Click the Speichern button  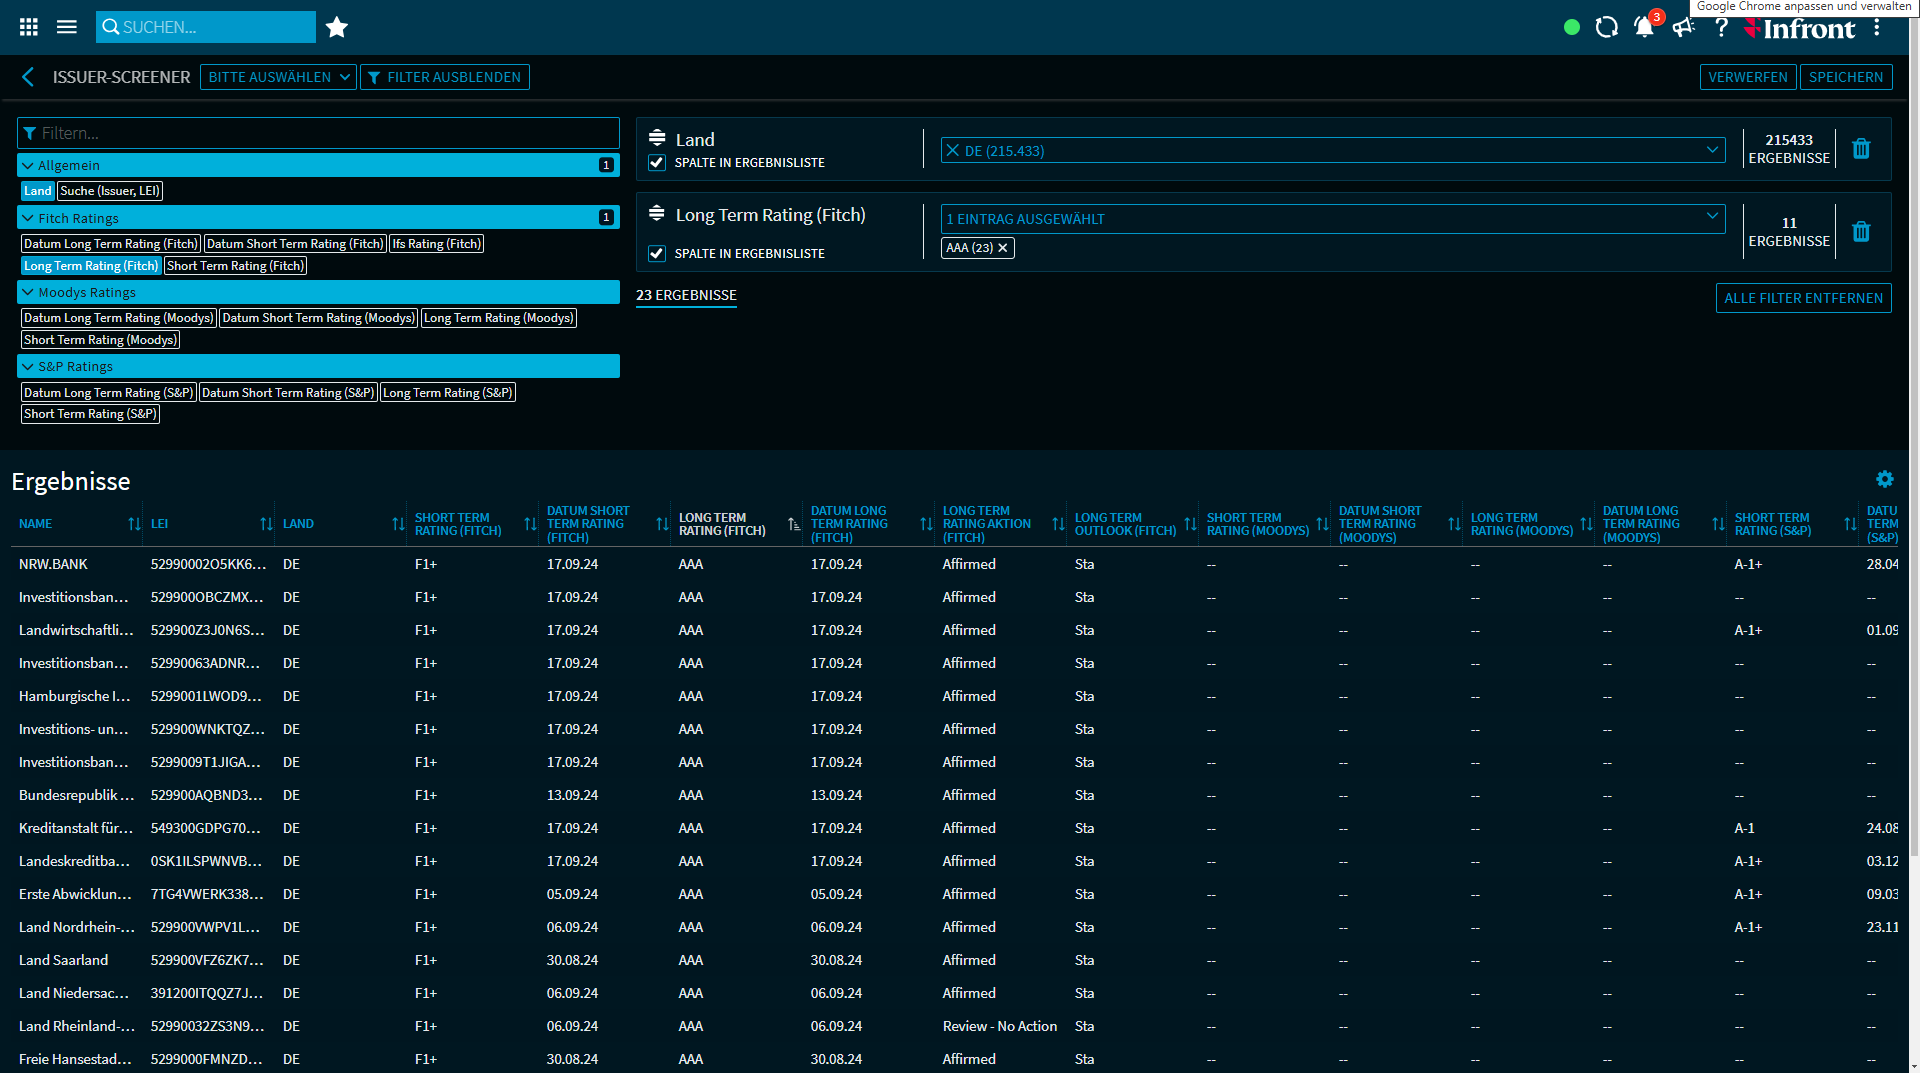click(x=1846, y=76)
